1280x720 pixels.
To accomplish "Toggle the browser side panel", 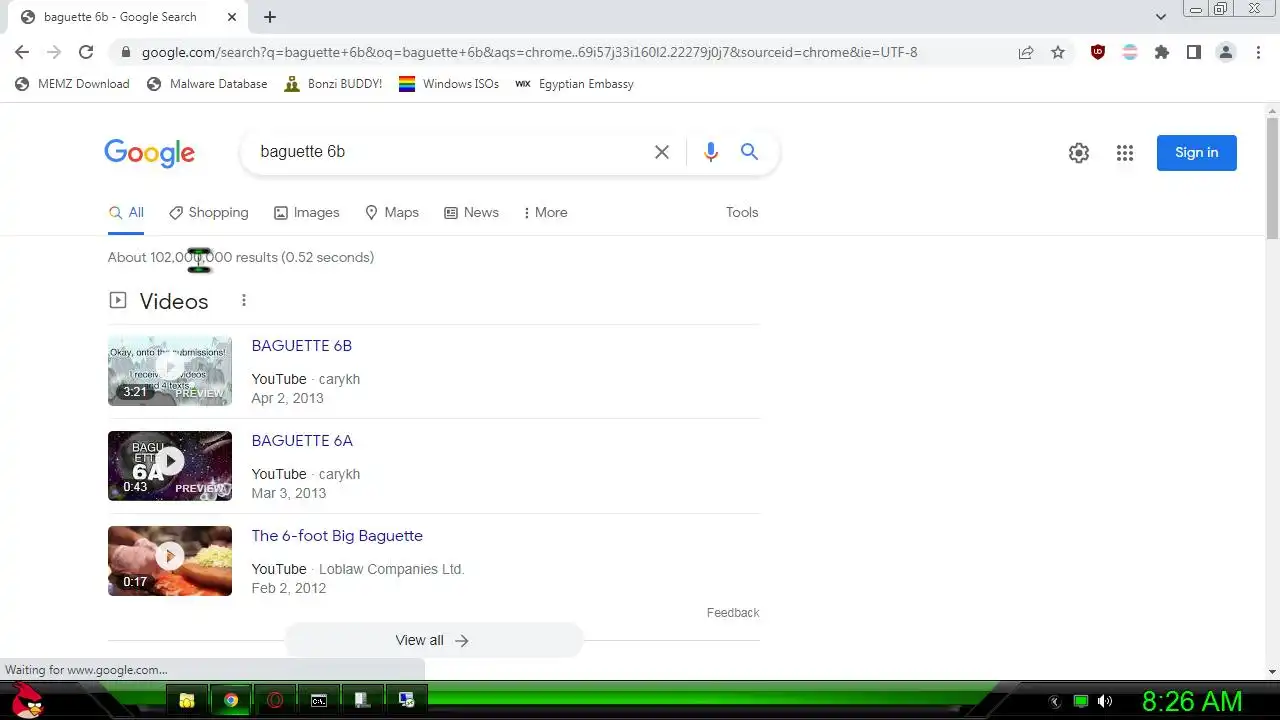I will click(1194, 52).
